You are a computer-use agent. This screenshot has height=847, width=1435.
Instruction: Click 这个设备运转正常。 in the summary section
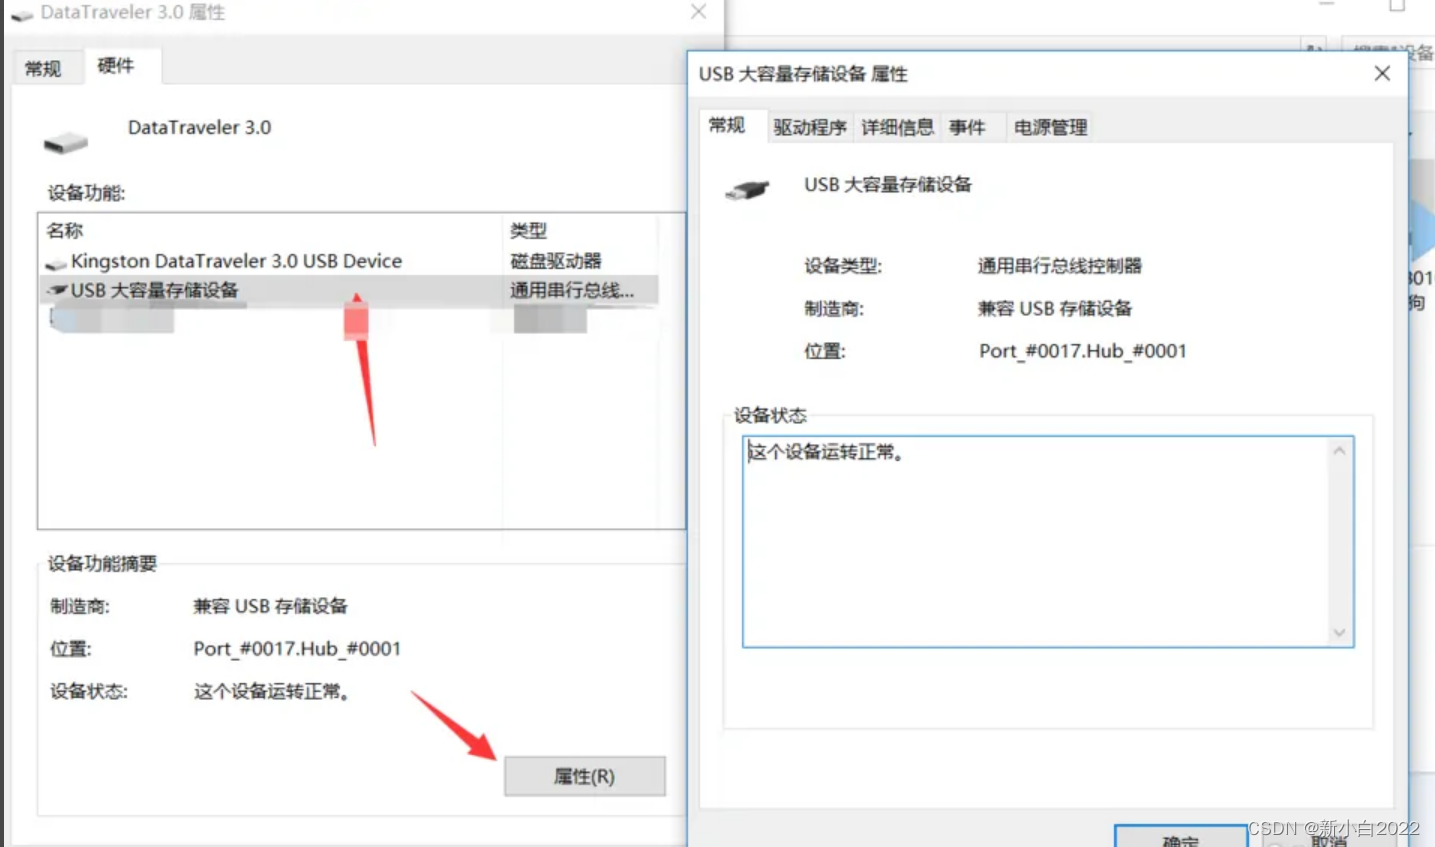click(x=272, y=691)
